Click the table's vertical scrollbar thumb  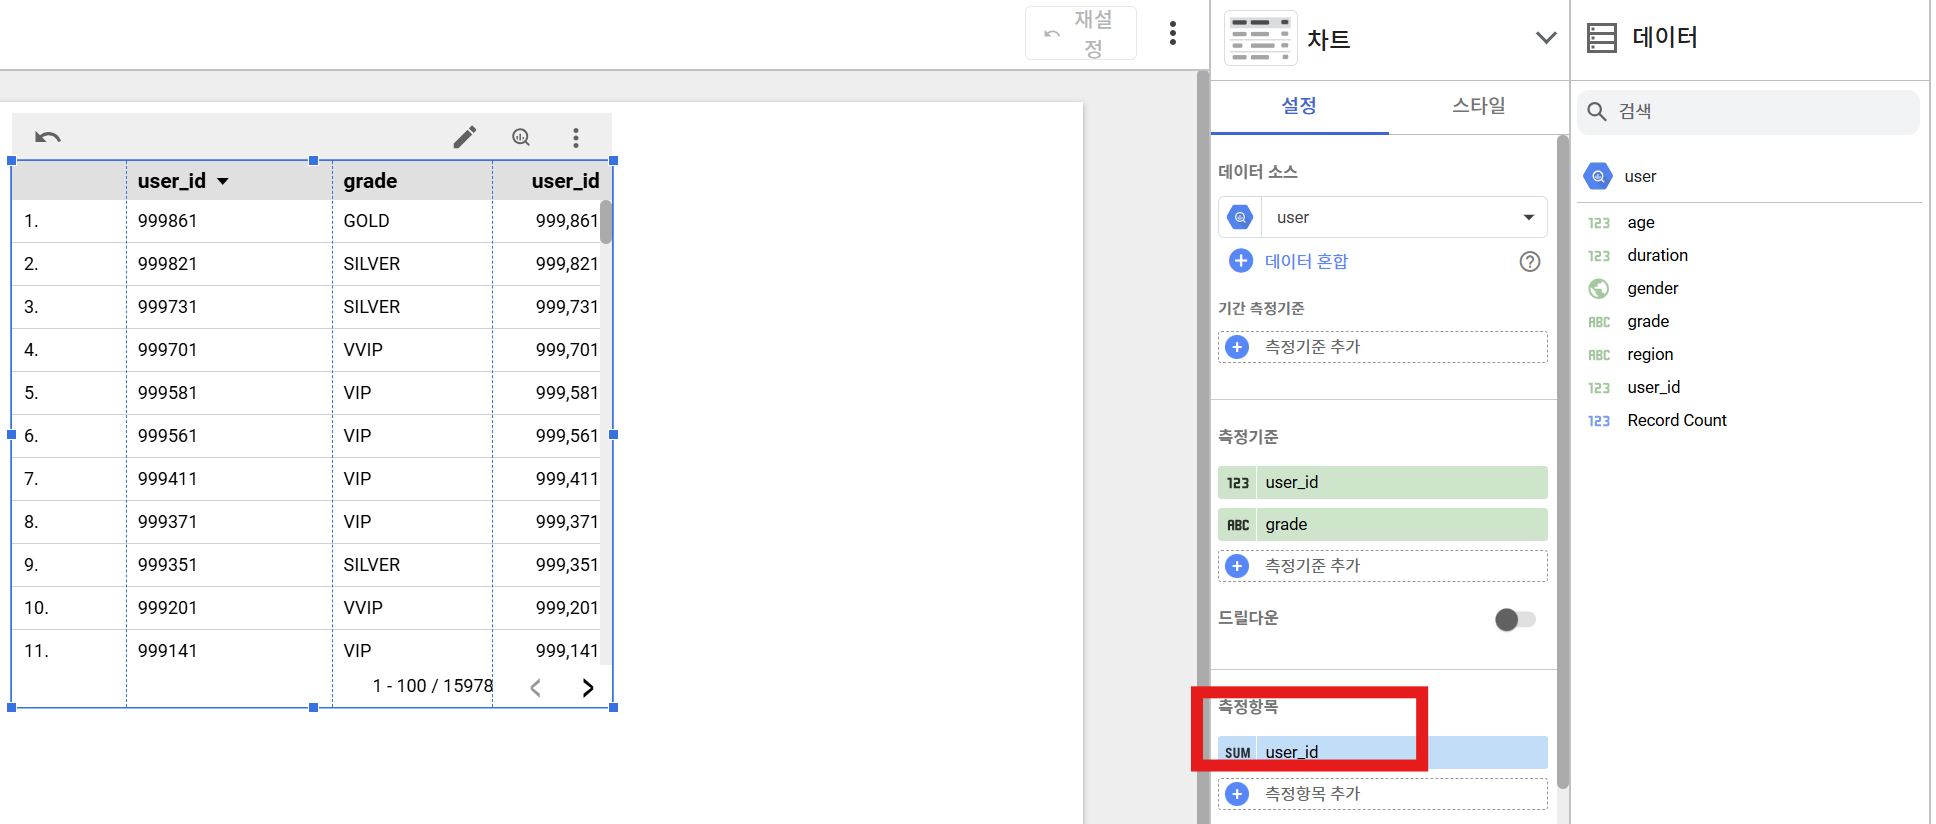click(x=606, y=221)
